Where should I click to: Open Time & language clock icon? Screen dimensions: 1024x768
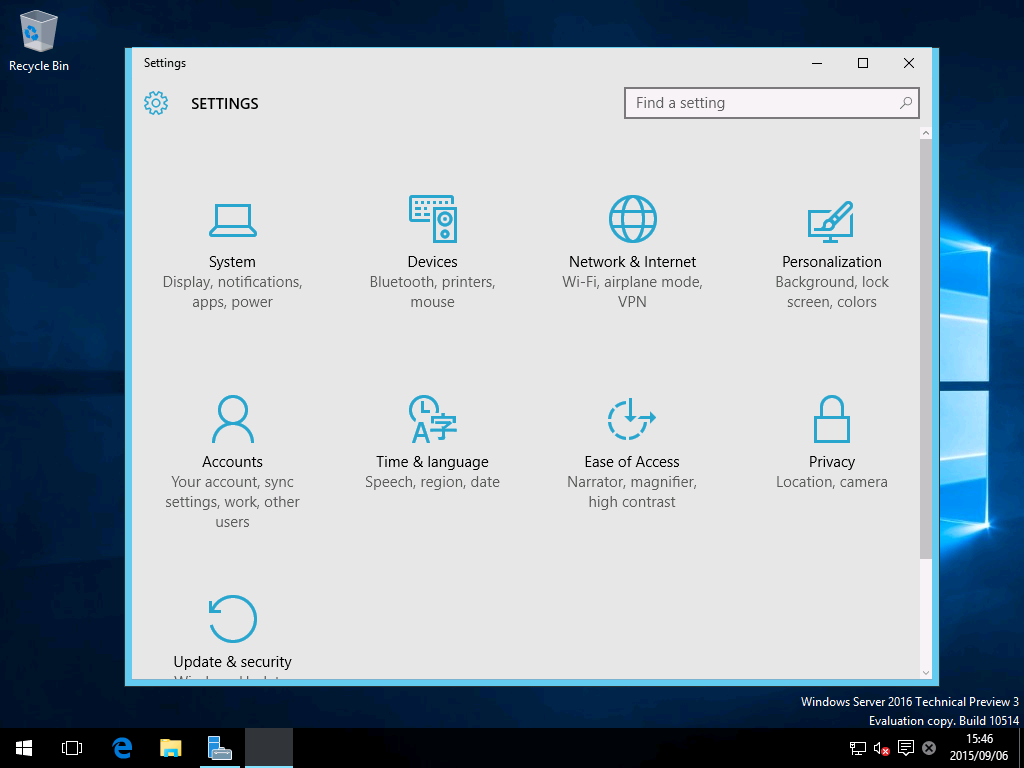[432, 419]
